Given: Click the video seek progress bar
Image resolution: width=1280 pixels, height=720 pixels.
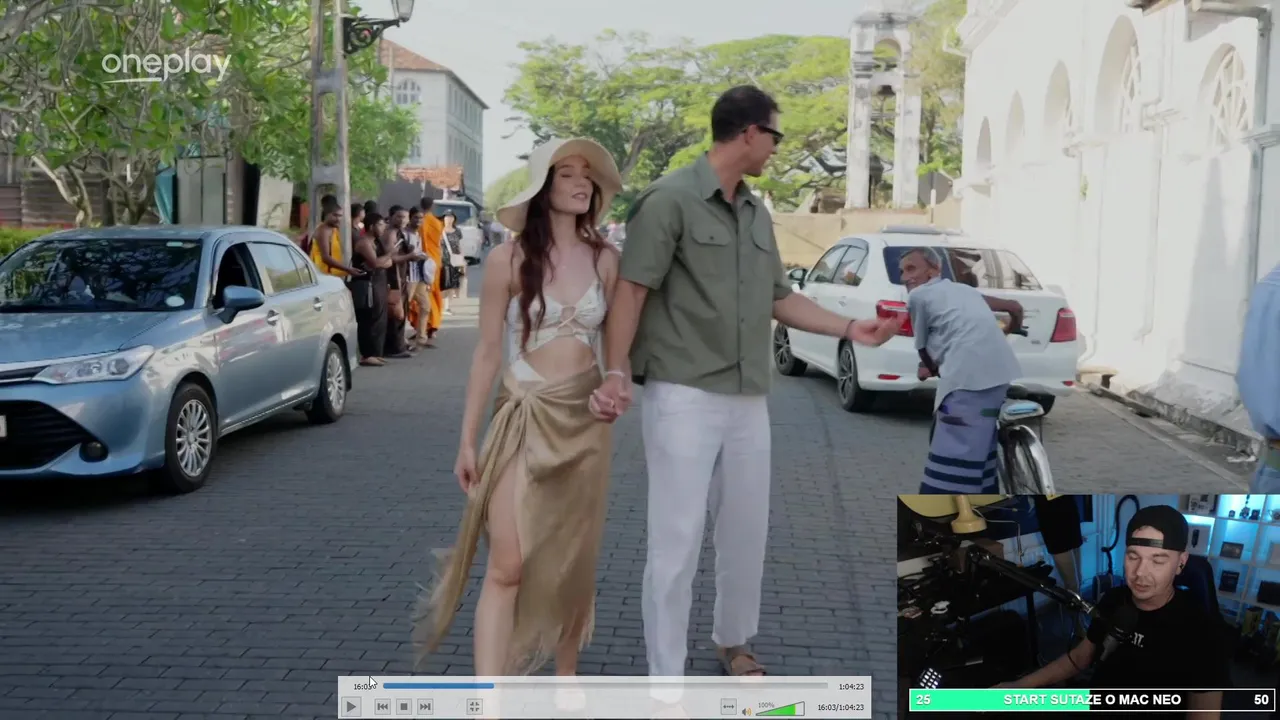Looking at the screenshot, I should pos(605,686).
